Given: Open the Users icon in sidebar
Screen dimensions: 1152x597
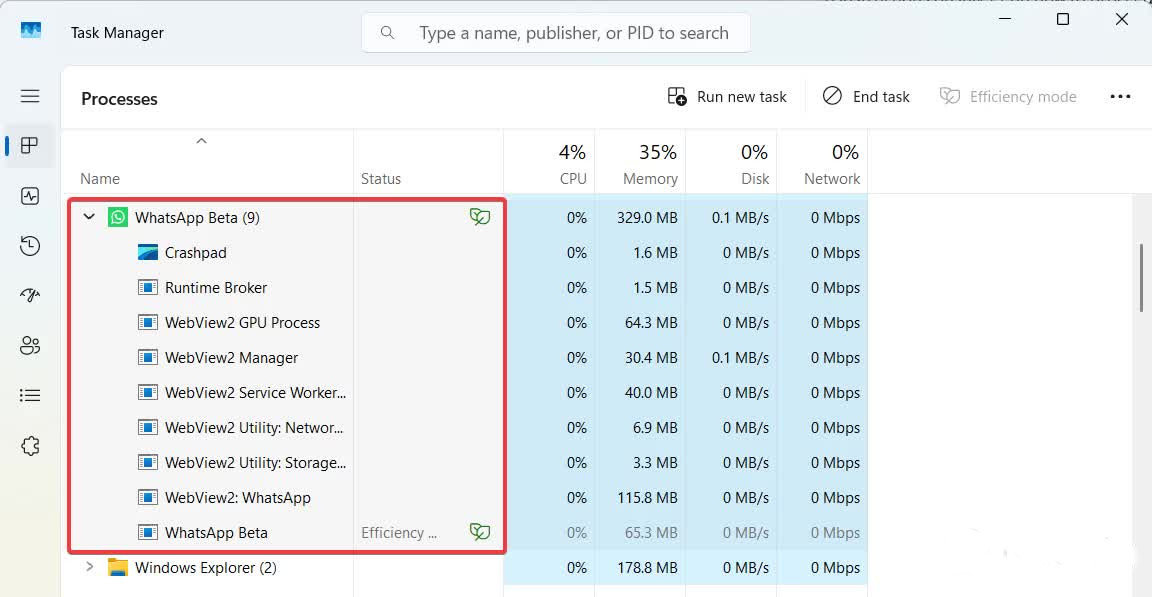Looking at the screenshot, I should point(30,345).
